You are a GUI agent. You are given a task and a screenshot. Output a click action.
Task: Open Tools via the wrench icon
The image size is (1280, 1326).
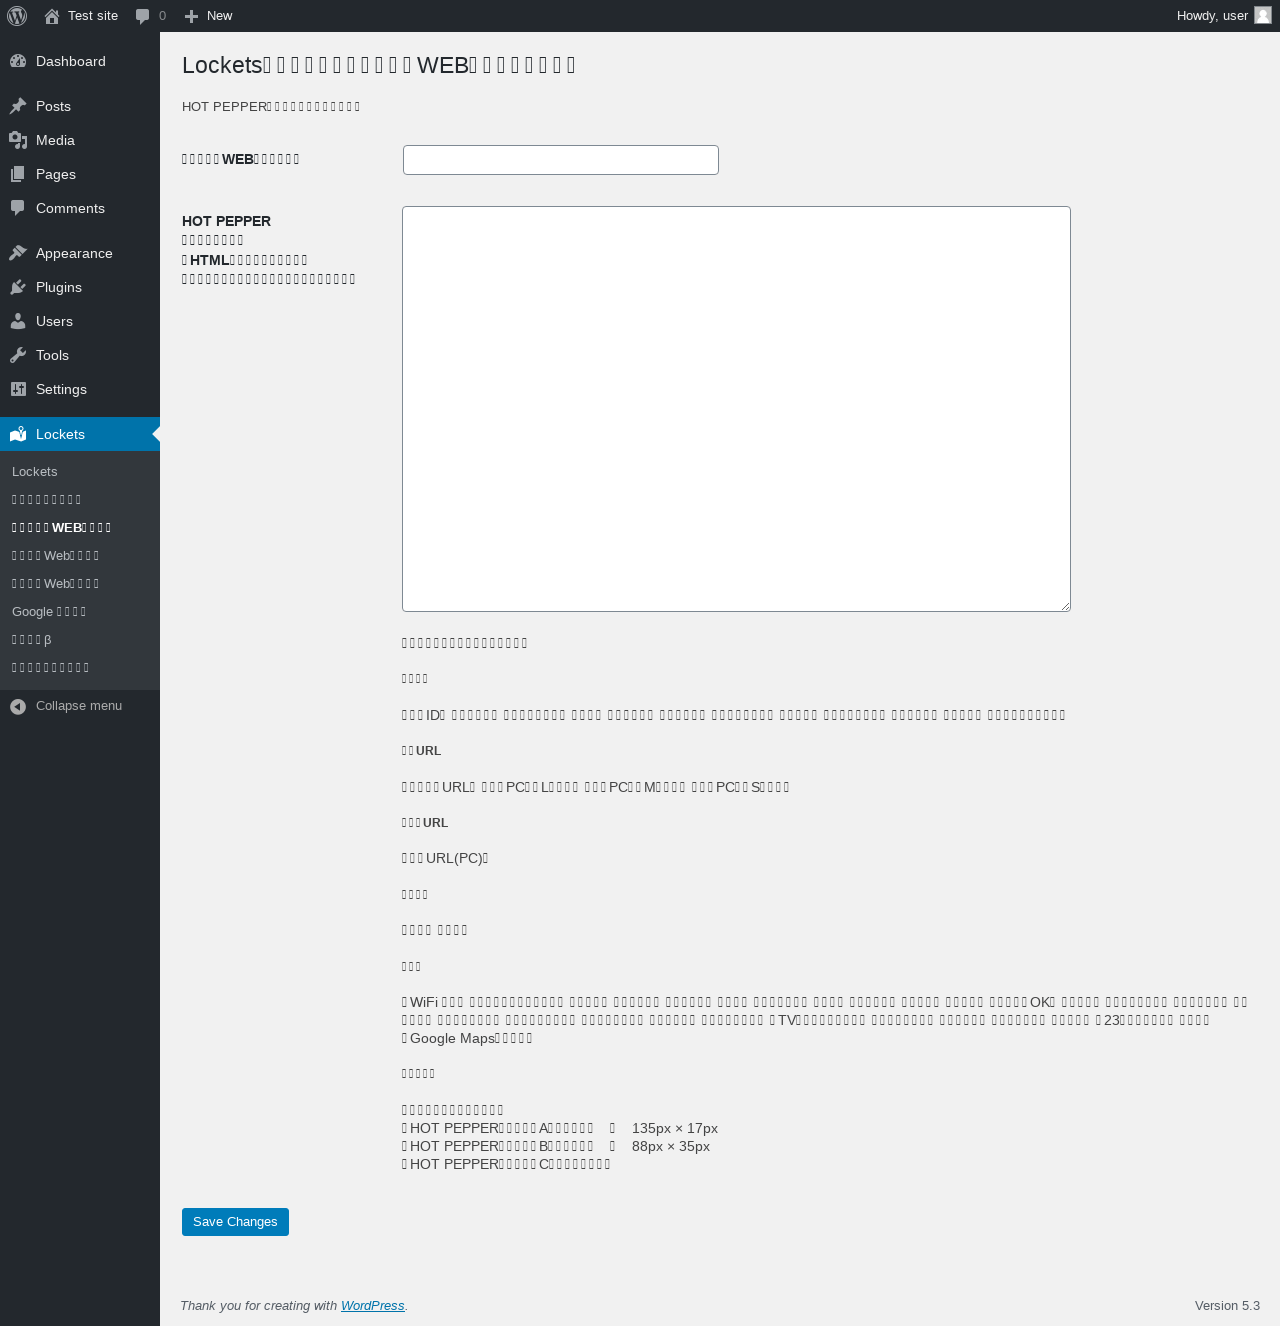click(18, 355)
